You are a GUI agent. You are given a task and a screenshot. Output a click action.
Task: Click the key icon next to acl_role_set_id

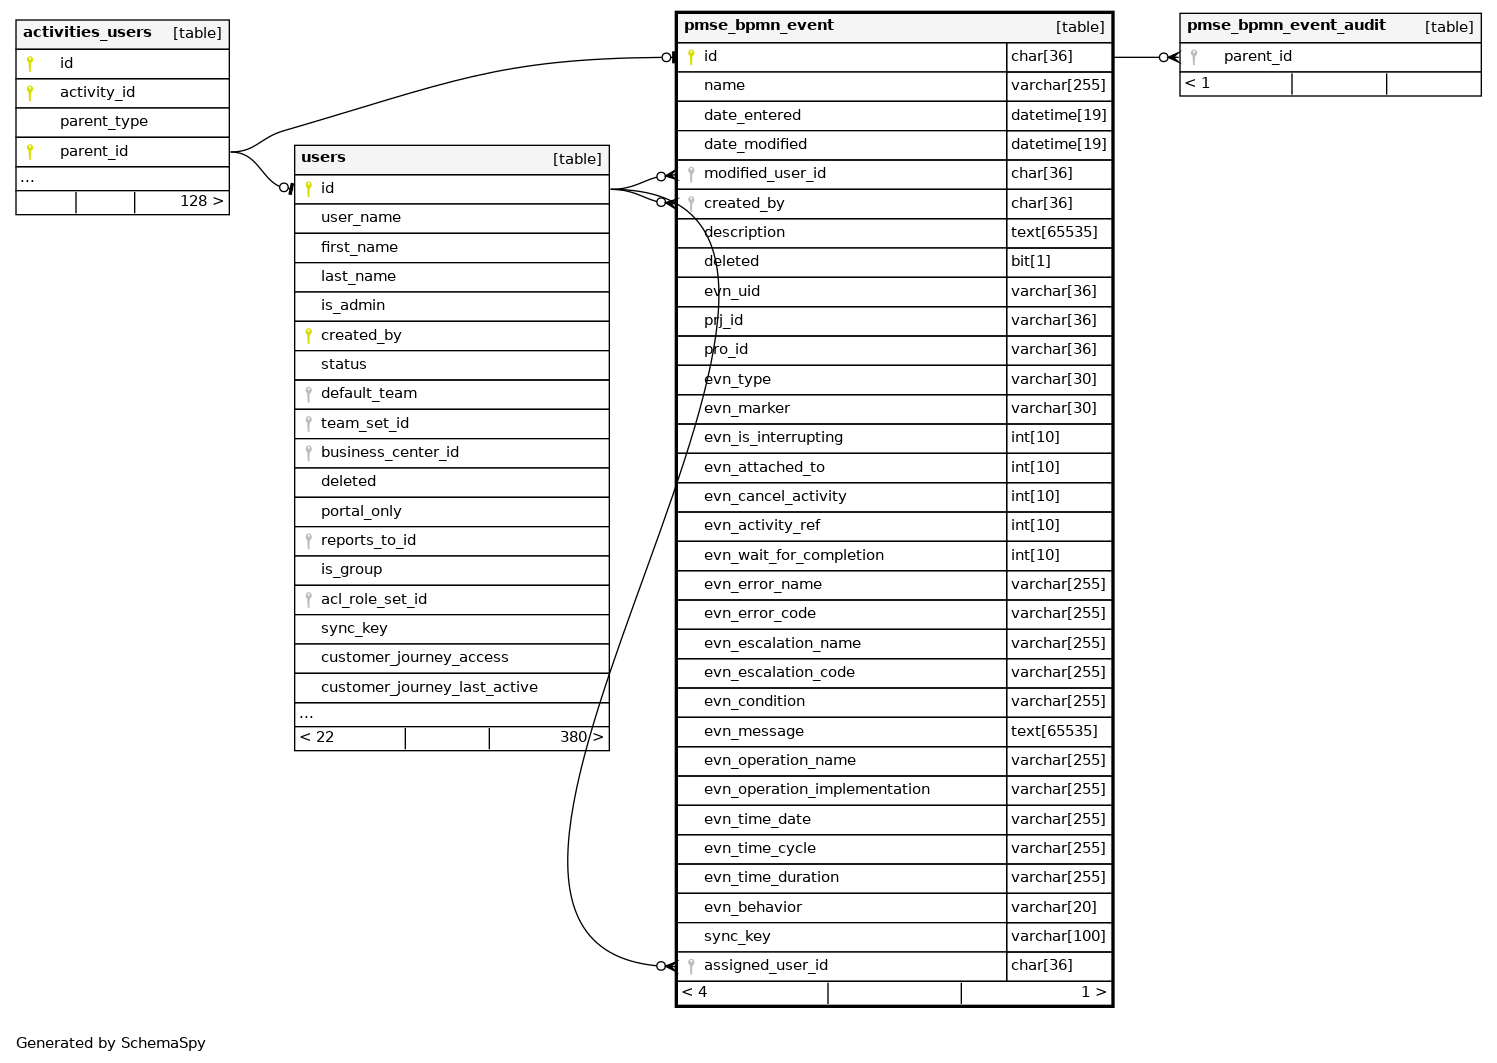308,600
